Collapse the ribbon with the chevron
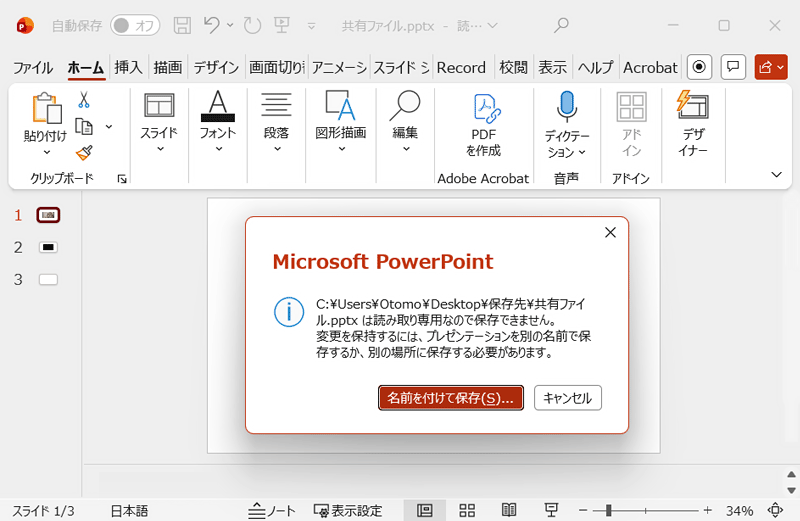This screenshot has height=521, width=800. (777, 175)
